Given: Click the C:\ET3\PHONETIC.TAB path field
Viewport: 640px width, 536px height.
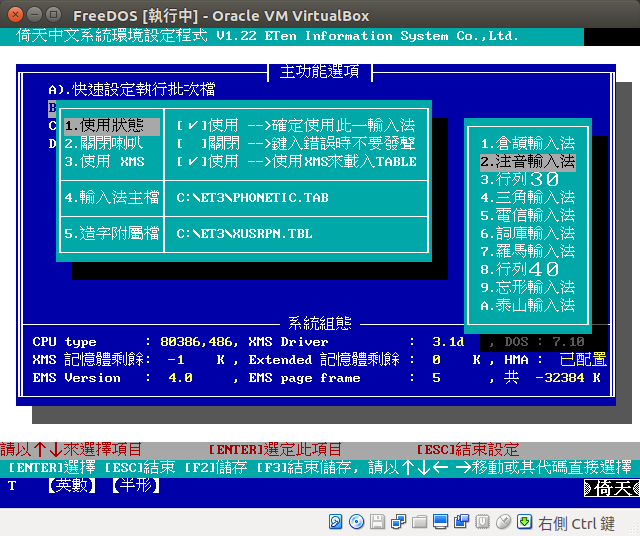Looking at the screenshot, I should coord(252,198).
